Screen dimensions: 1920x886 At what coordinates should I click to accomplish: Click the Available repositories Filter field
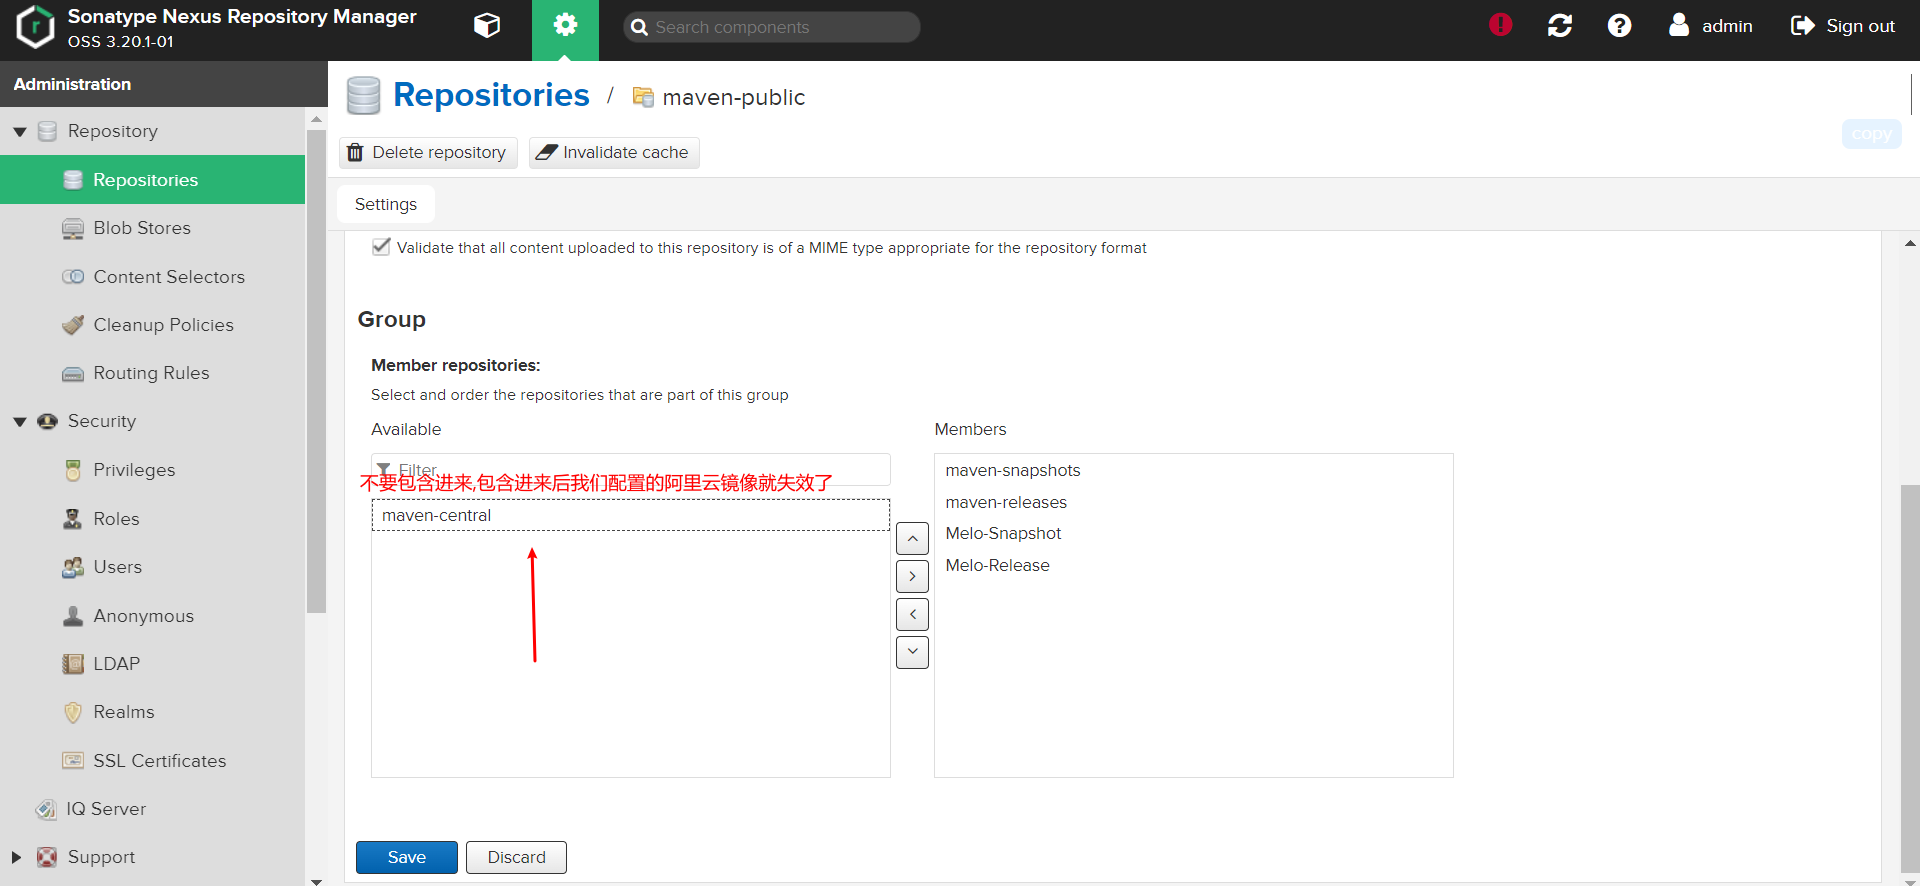[630, 469]
